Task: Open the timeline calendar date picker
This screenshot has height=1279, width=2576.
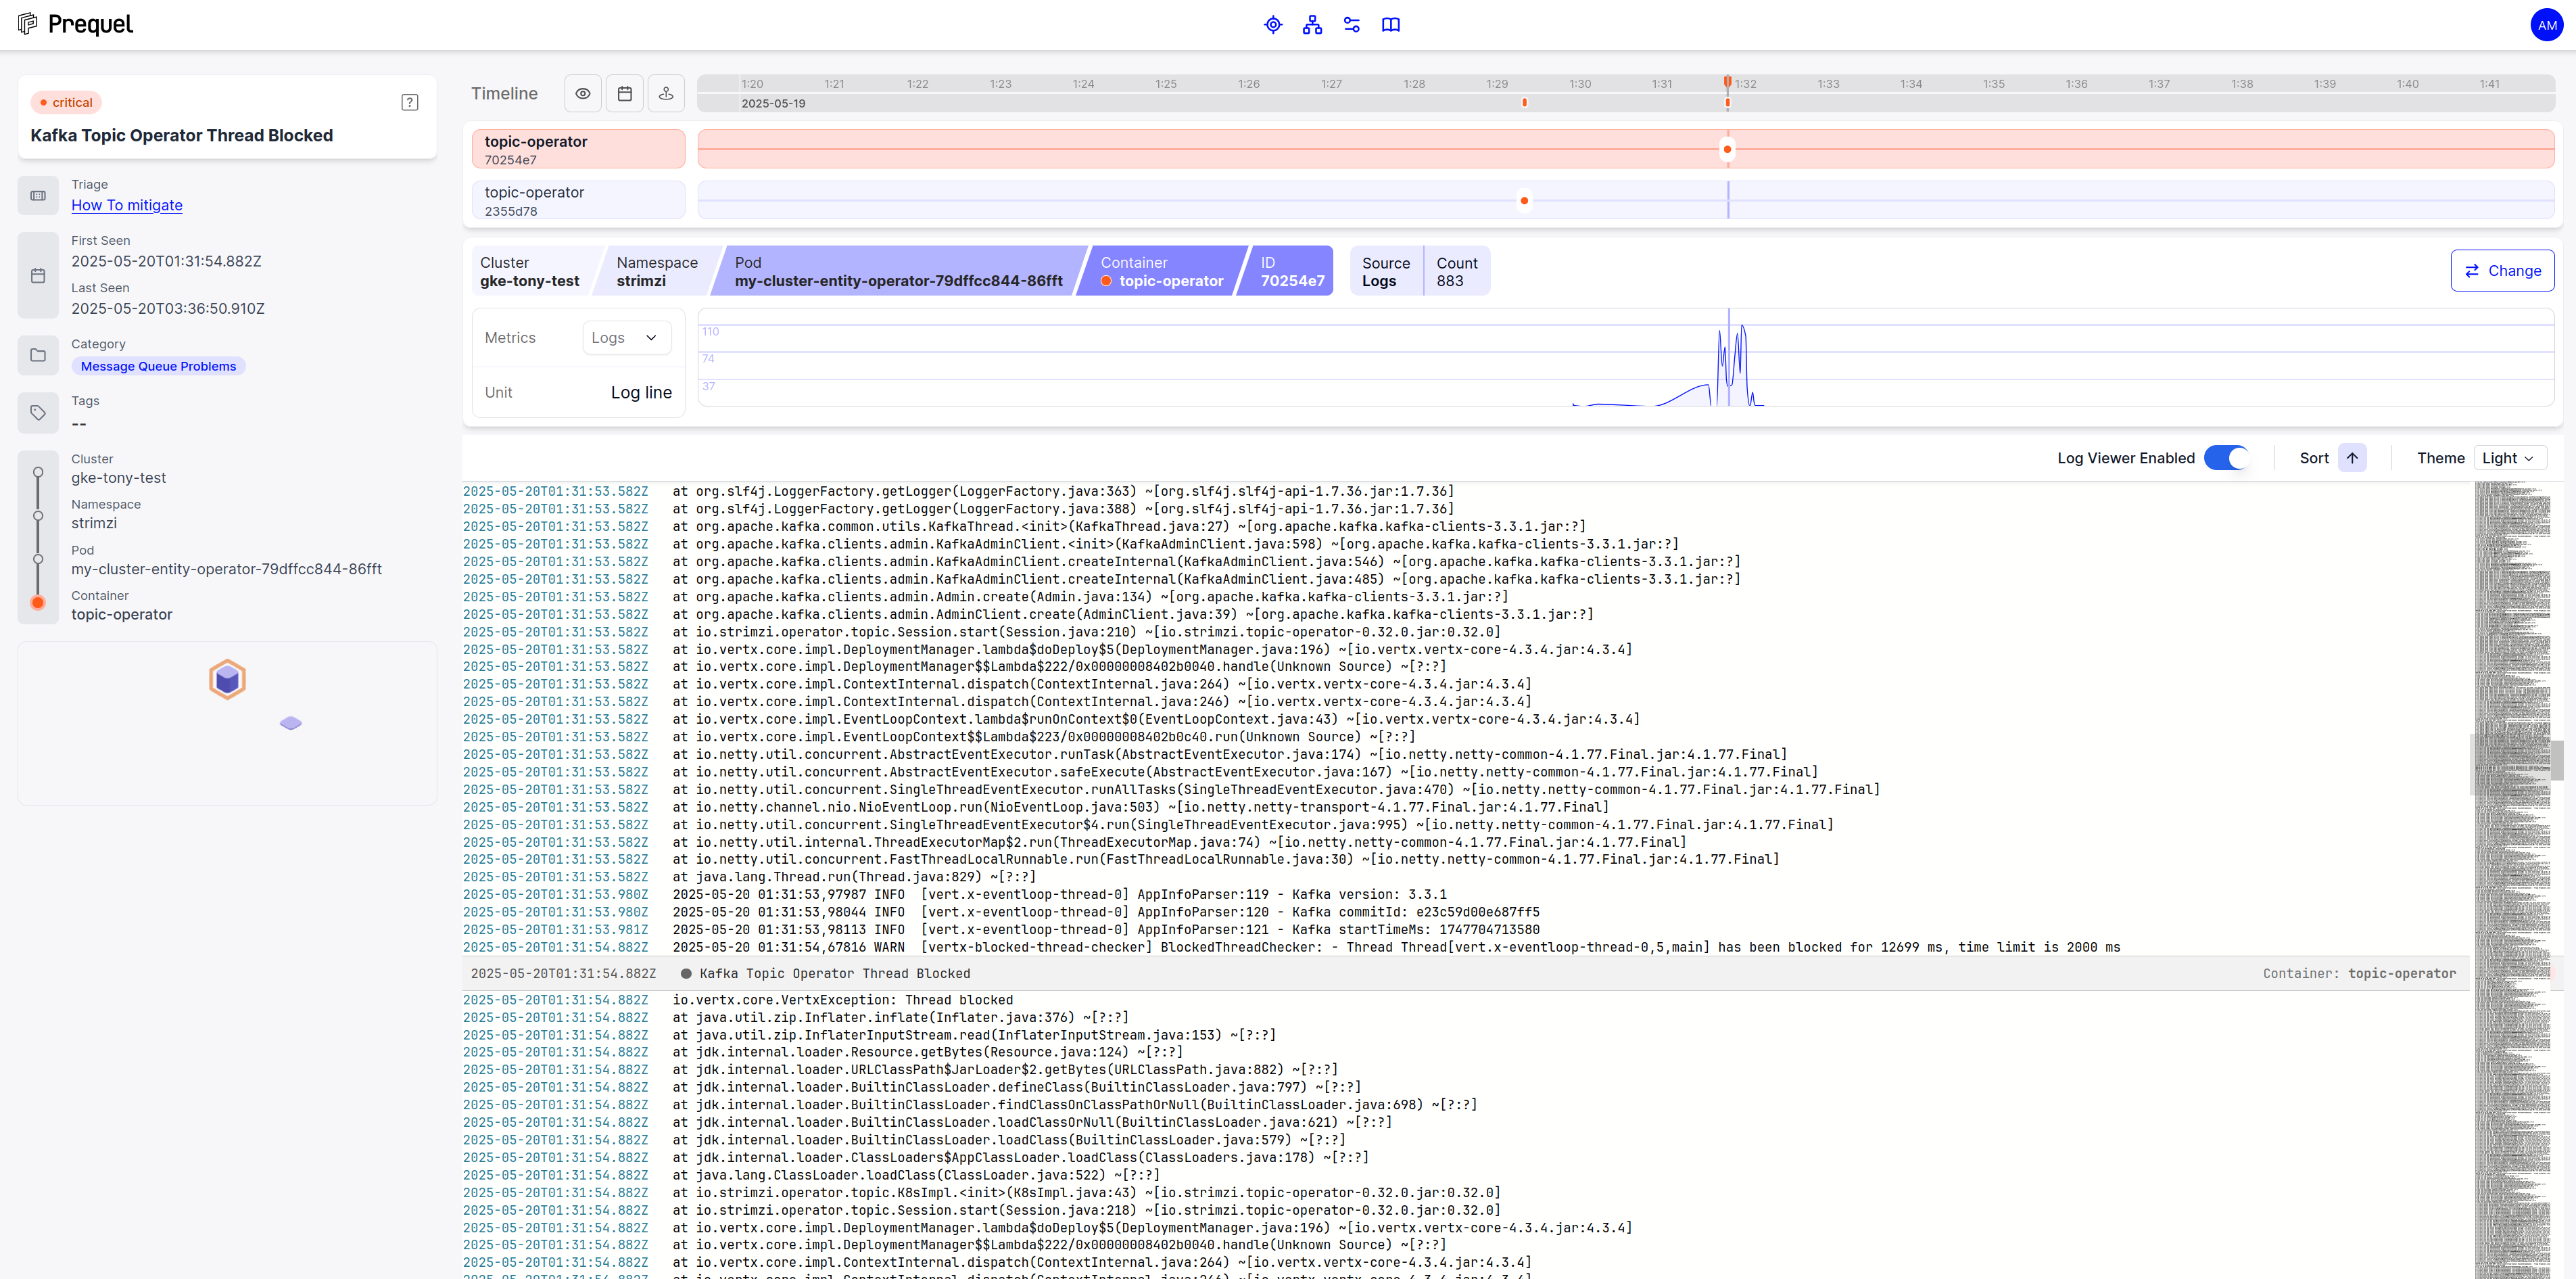Action: (625, 93)
